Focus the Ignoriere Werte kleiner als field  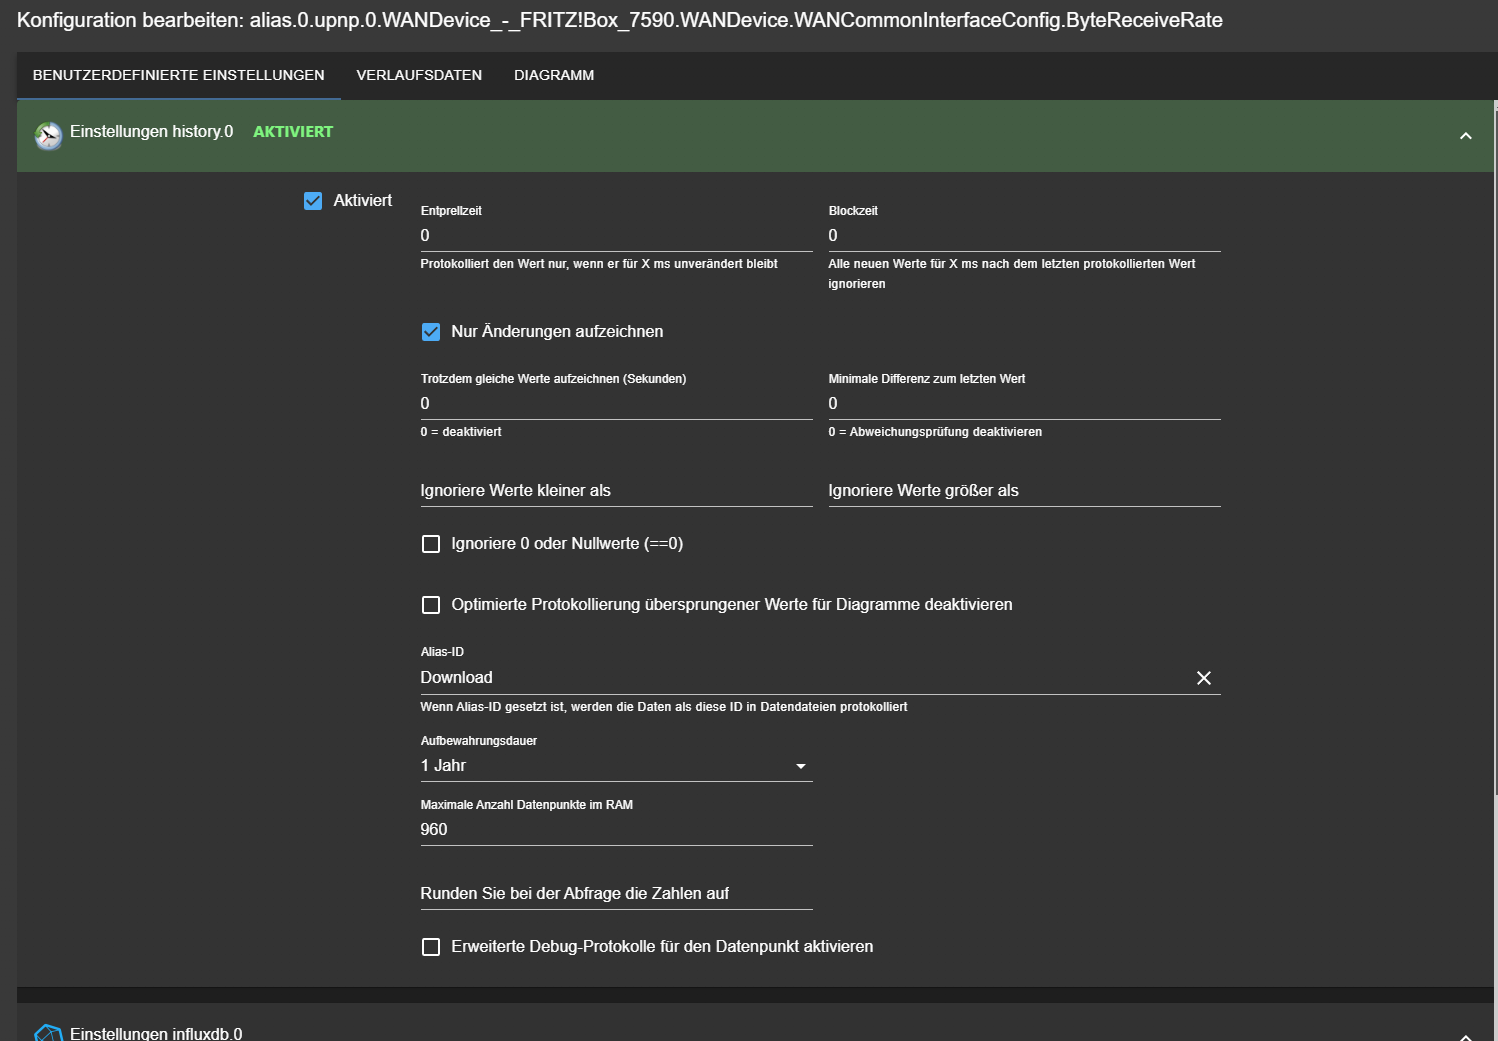pos(615,491)
